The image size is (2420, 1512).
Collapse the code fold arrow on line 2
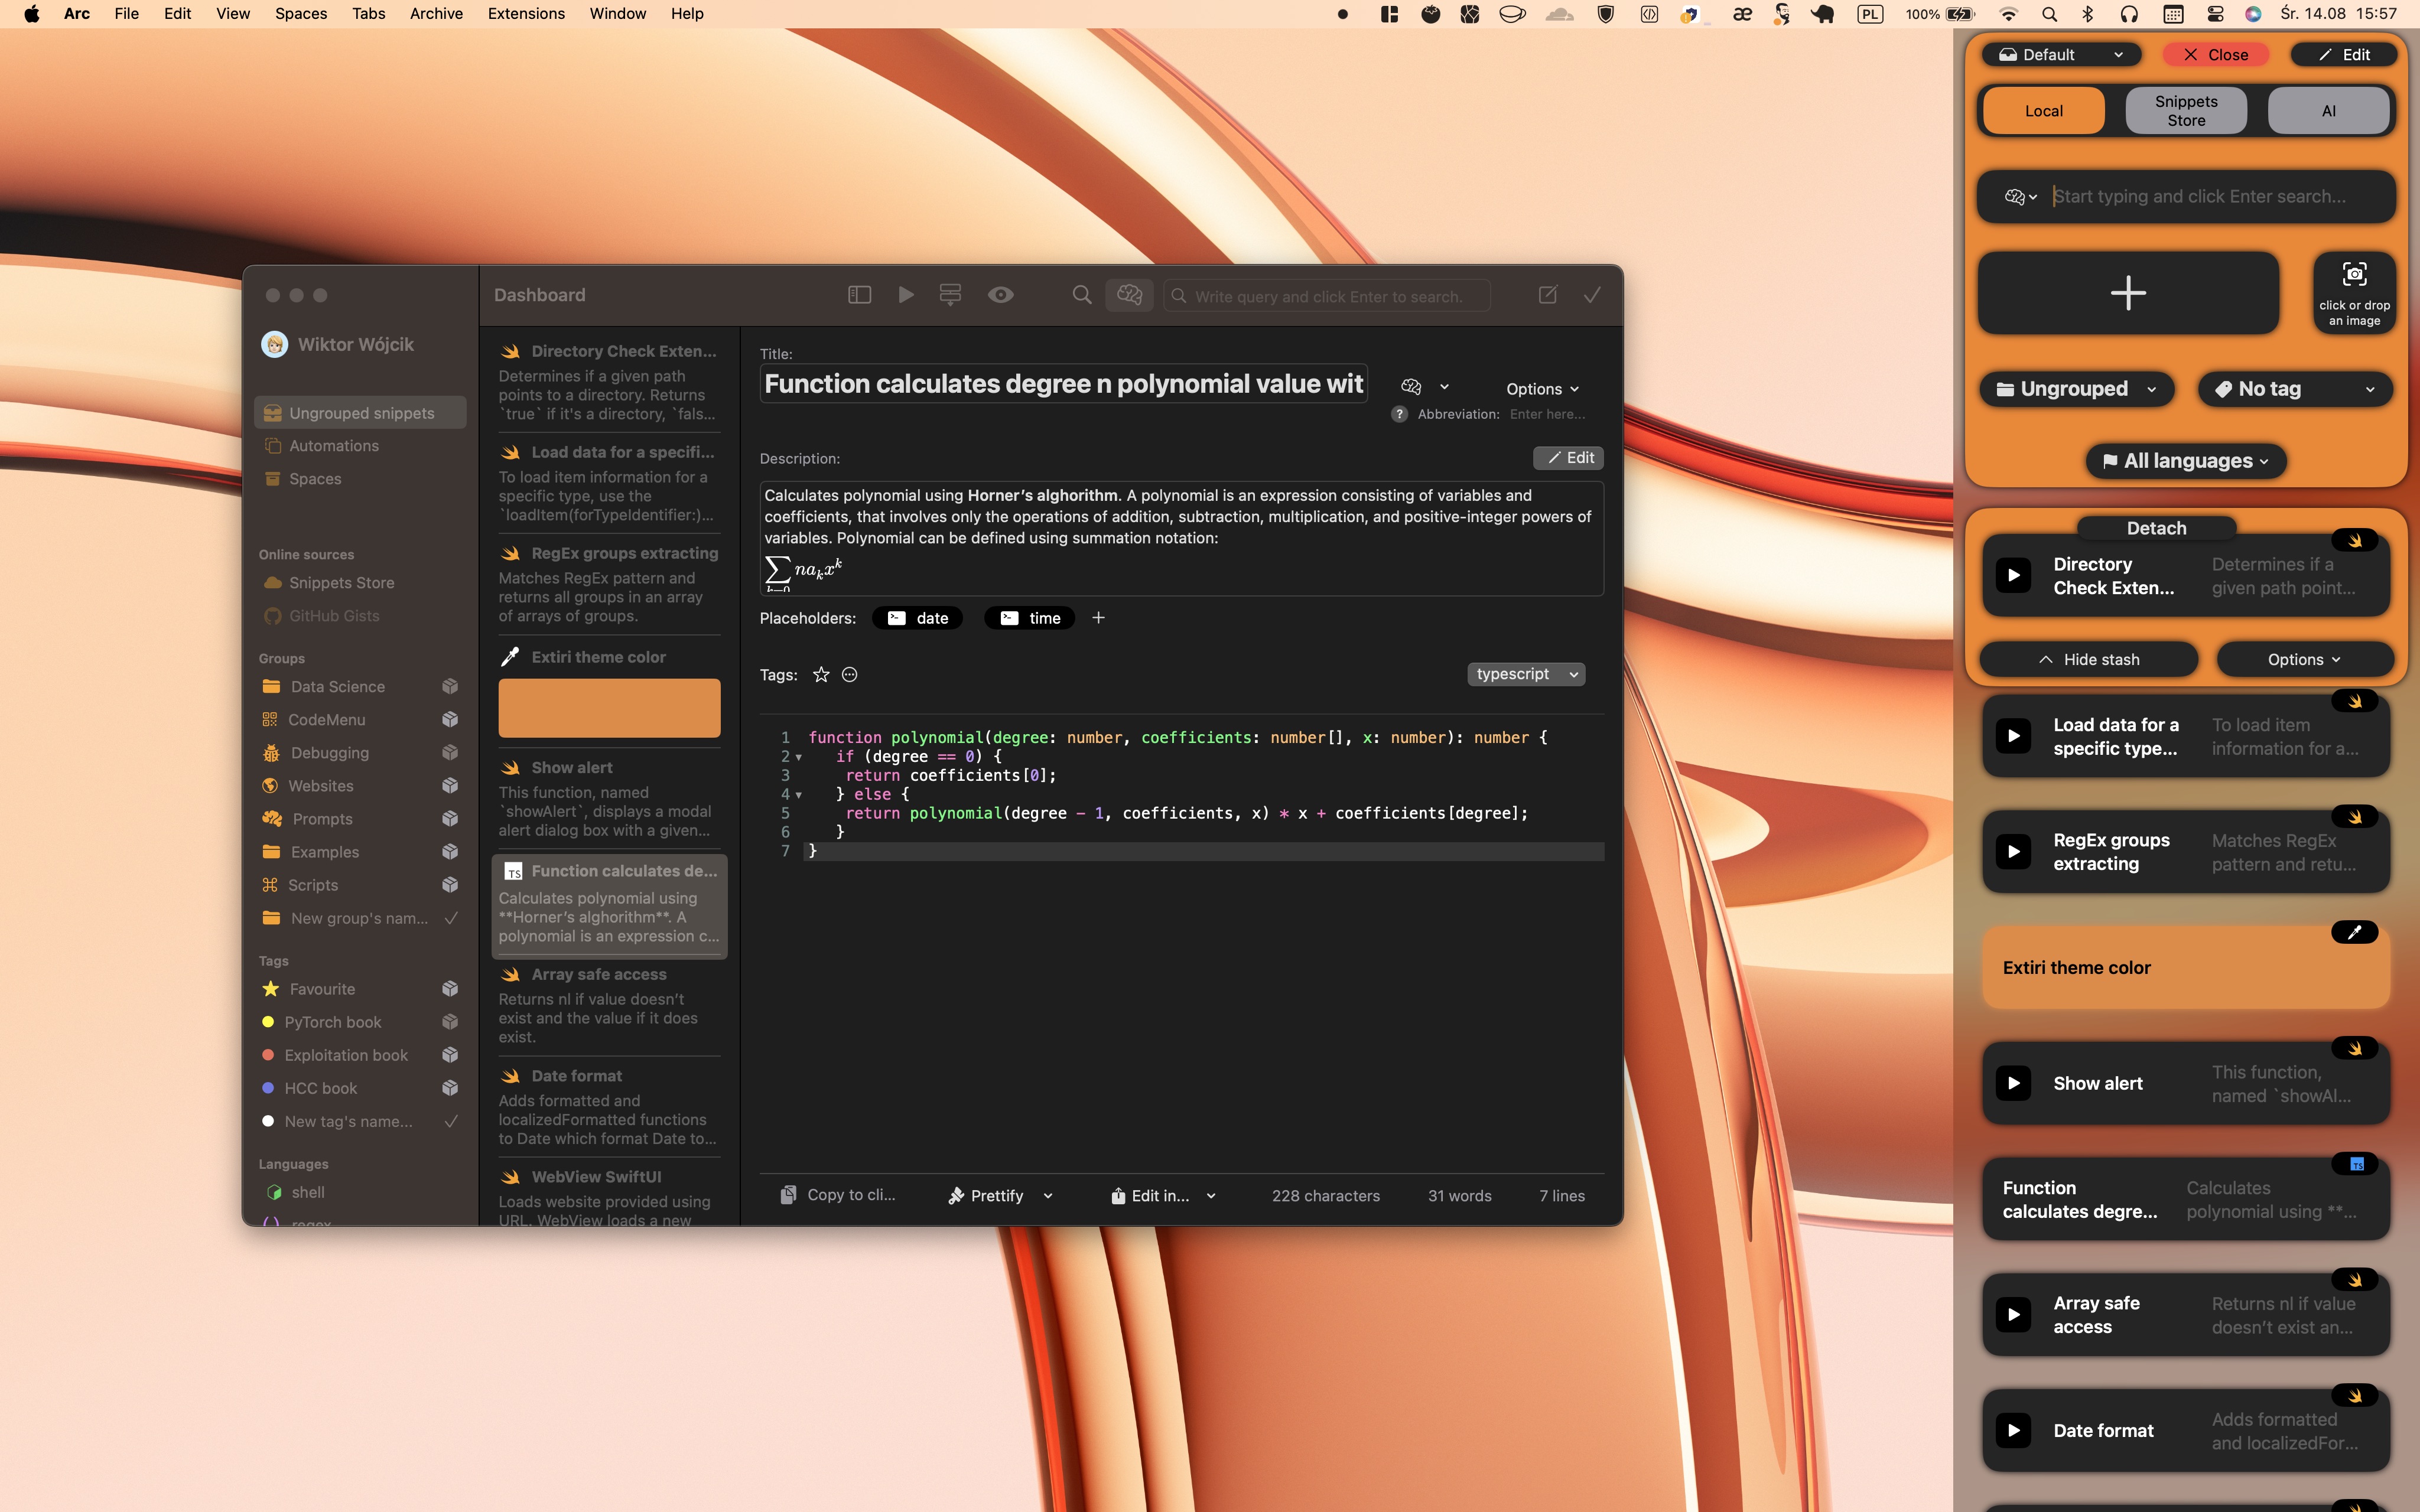pos(798,758)
